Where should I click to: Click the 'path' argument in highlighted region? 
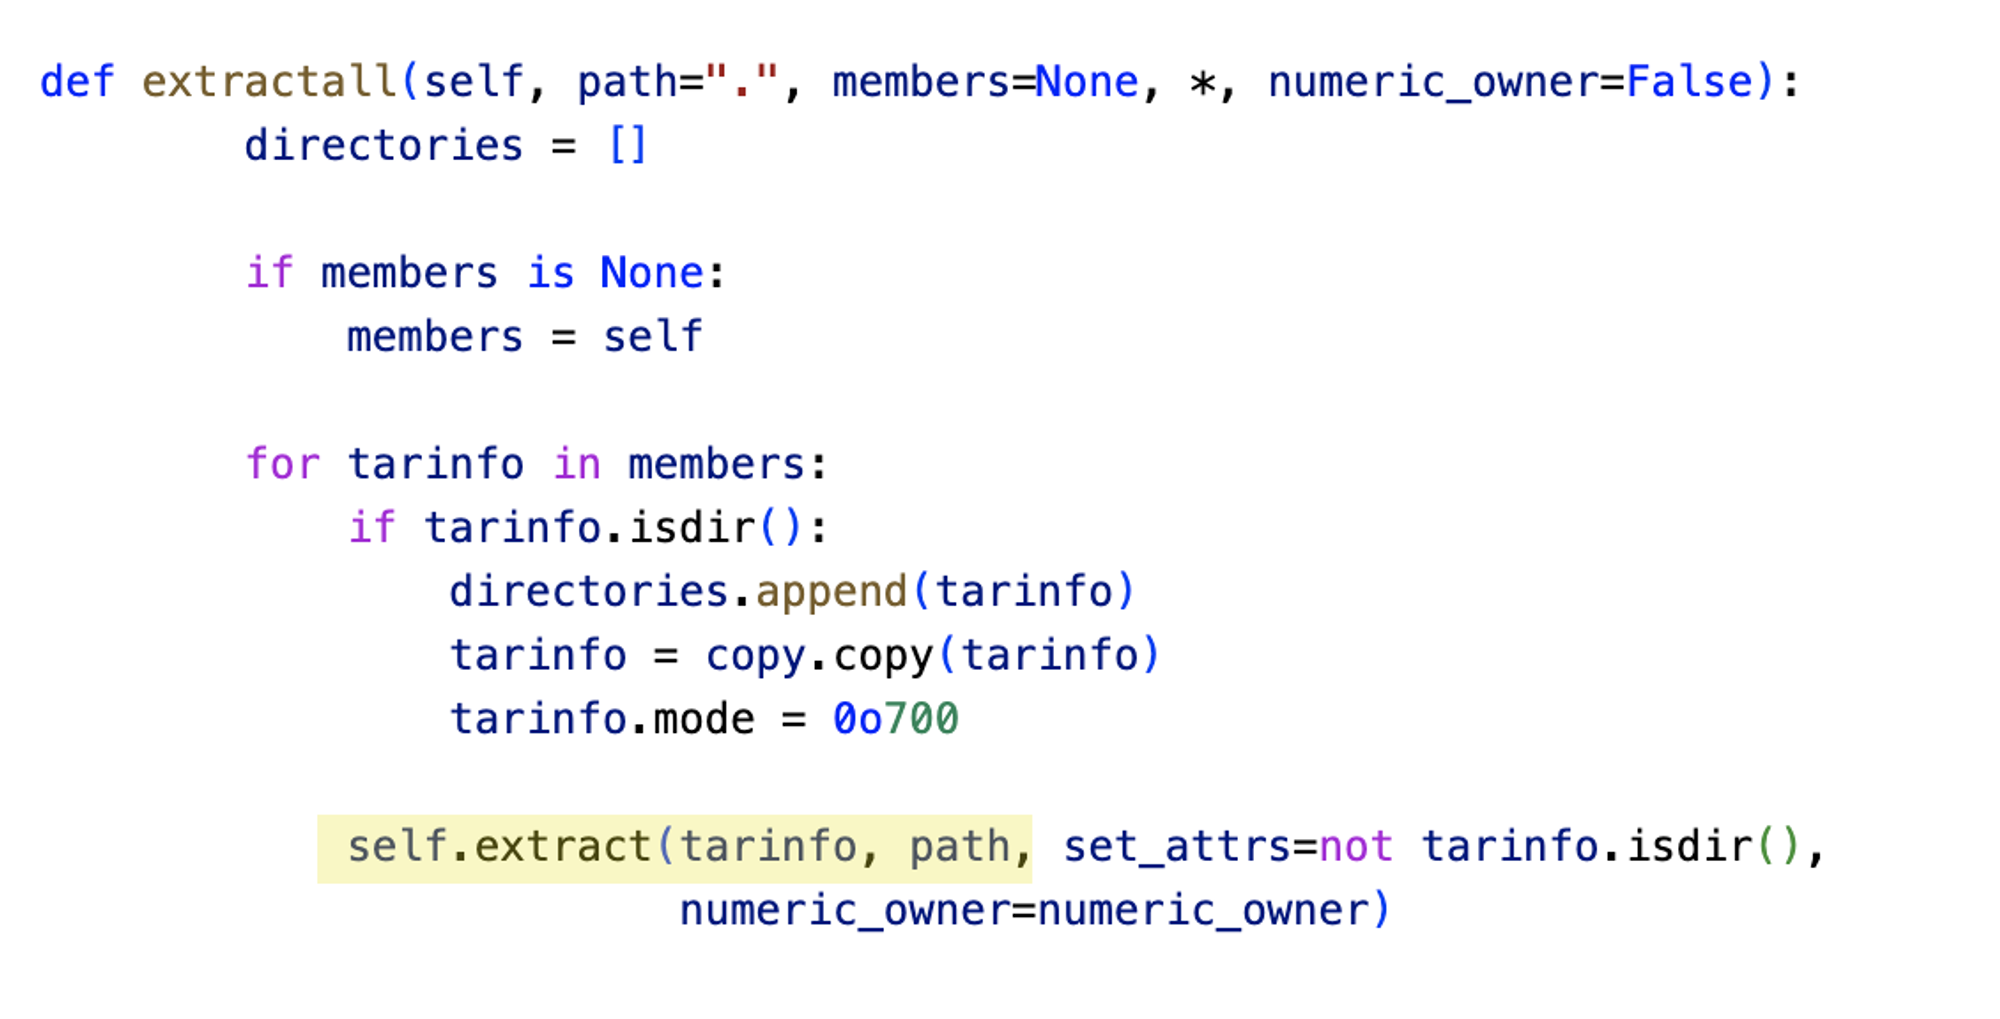pyautogui.click(x=960, y=848)
